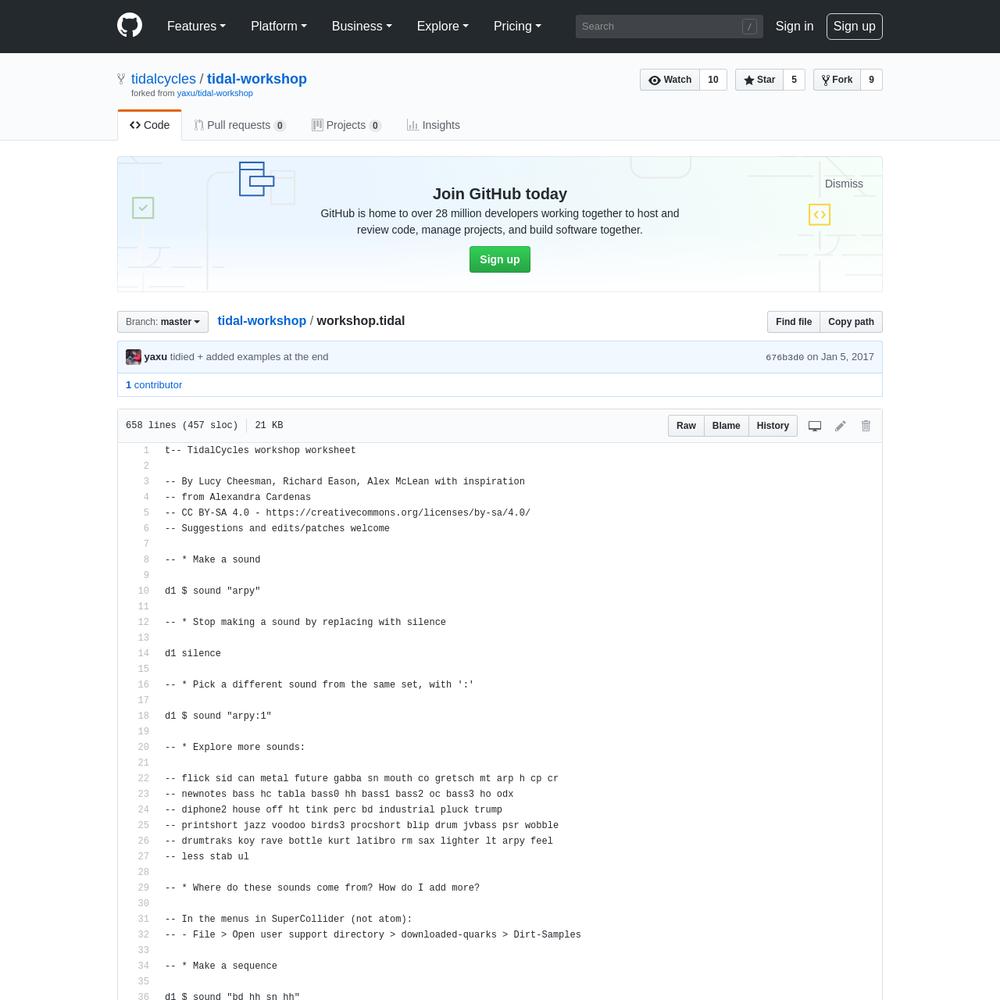Image resolution: width=1000 pixels, height=1000 pixels.
Task: Open the tidalcycles owner link
Action: click(163, 79)
